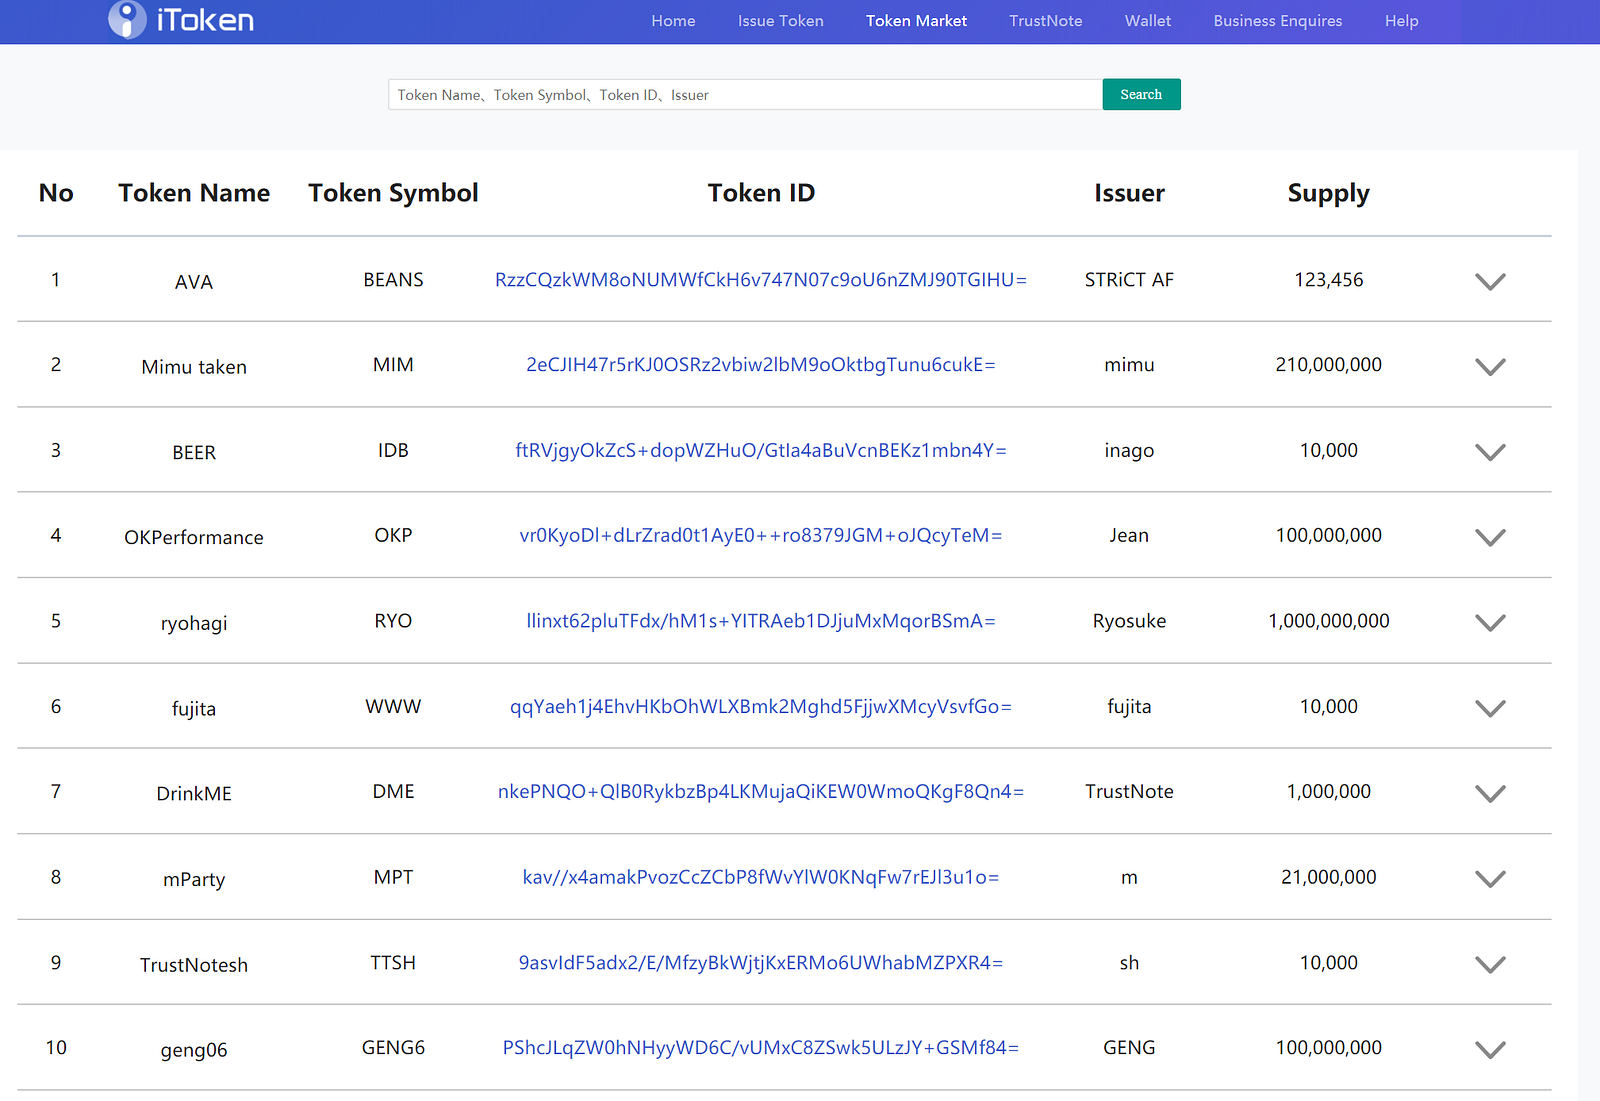Expand the Mimu taken row chevron
Image resolution: width=1600 pixels, height=1101 pixels.
1490,367
